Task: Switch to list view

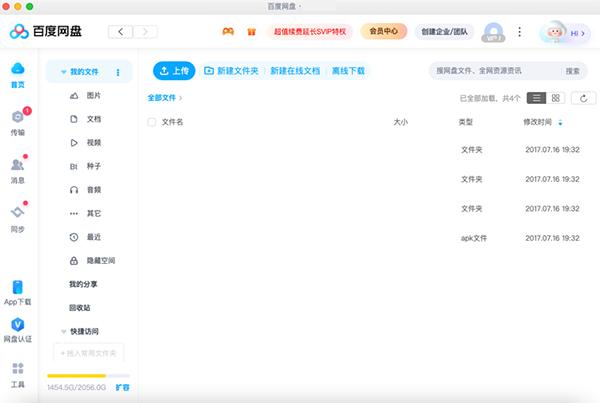Action: (x=536, y=98)
